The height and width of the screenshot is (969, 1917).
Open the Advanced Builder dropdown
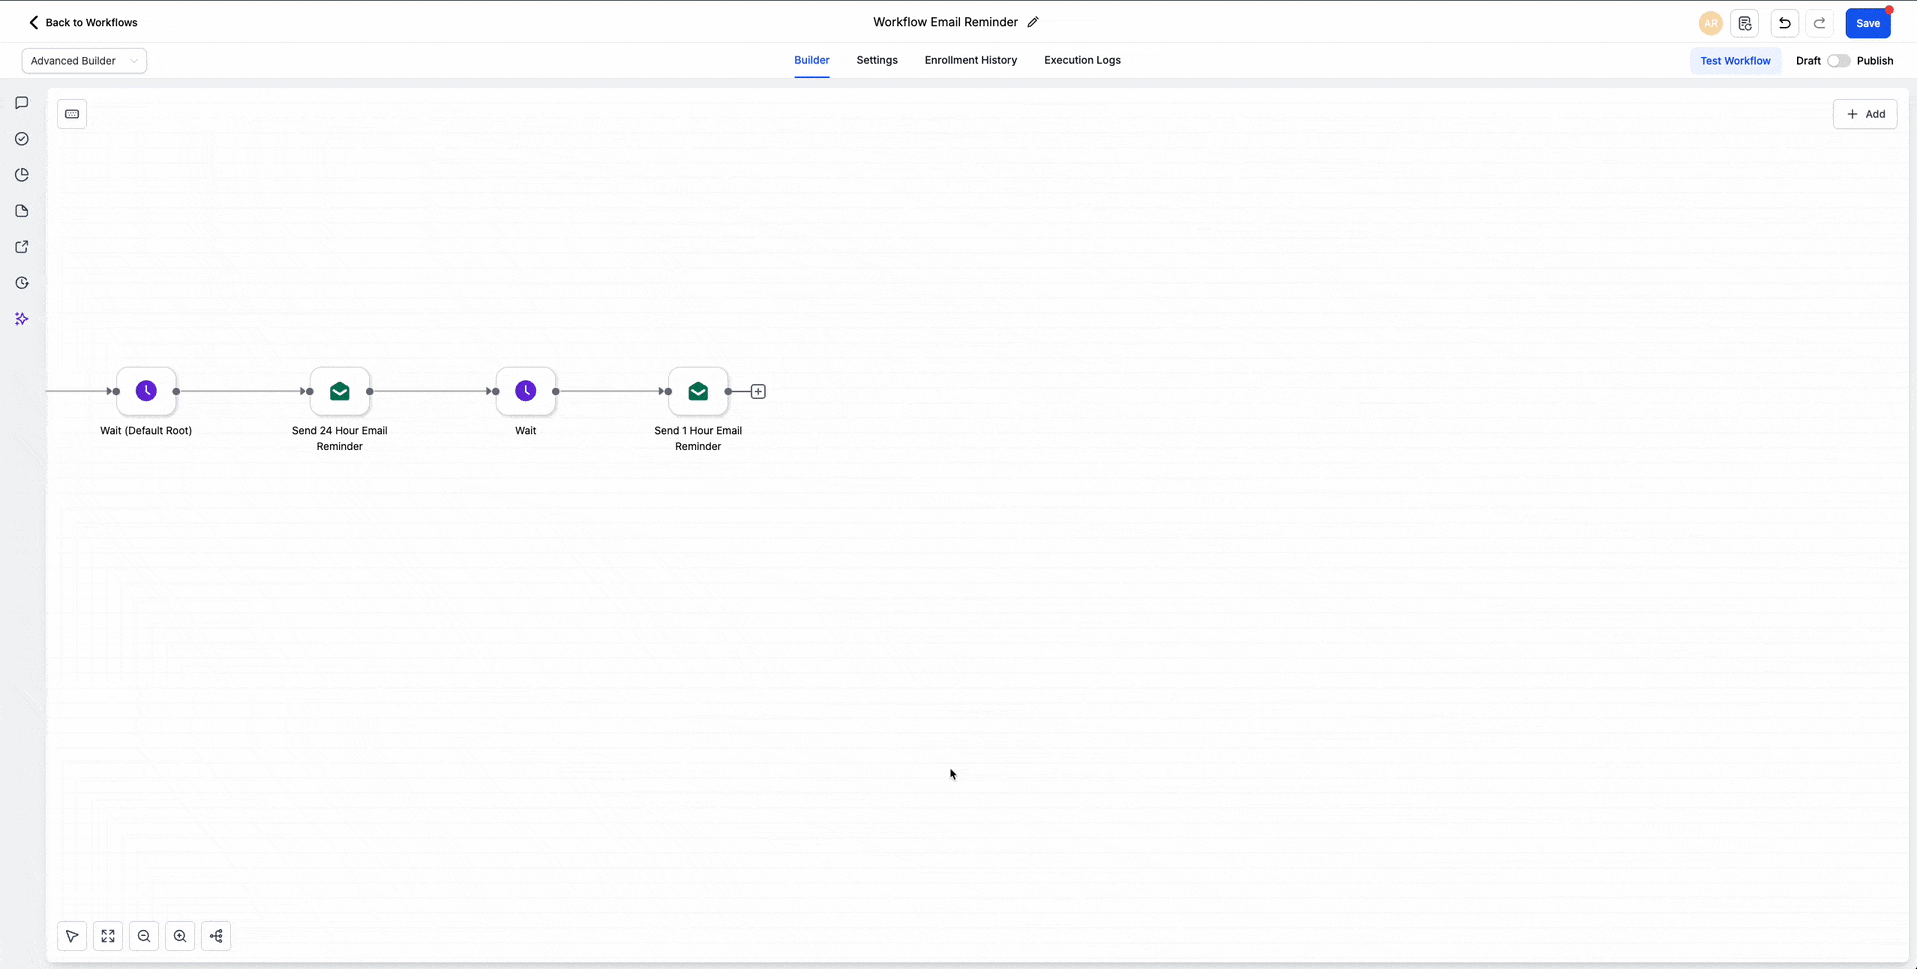84,61
